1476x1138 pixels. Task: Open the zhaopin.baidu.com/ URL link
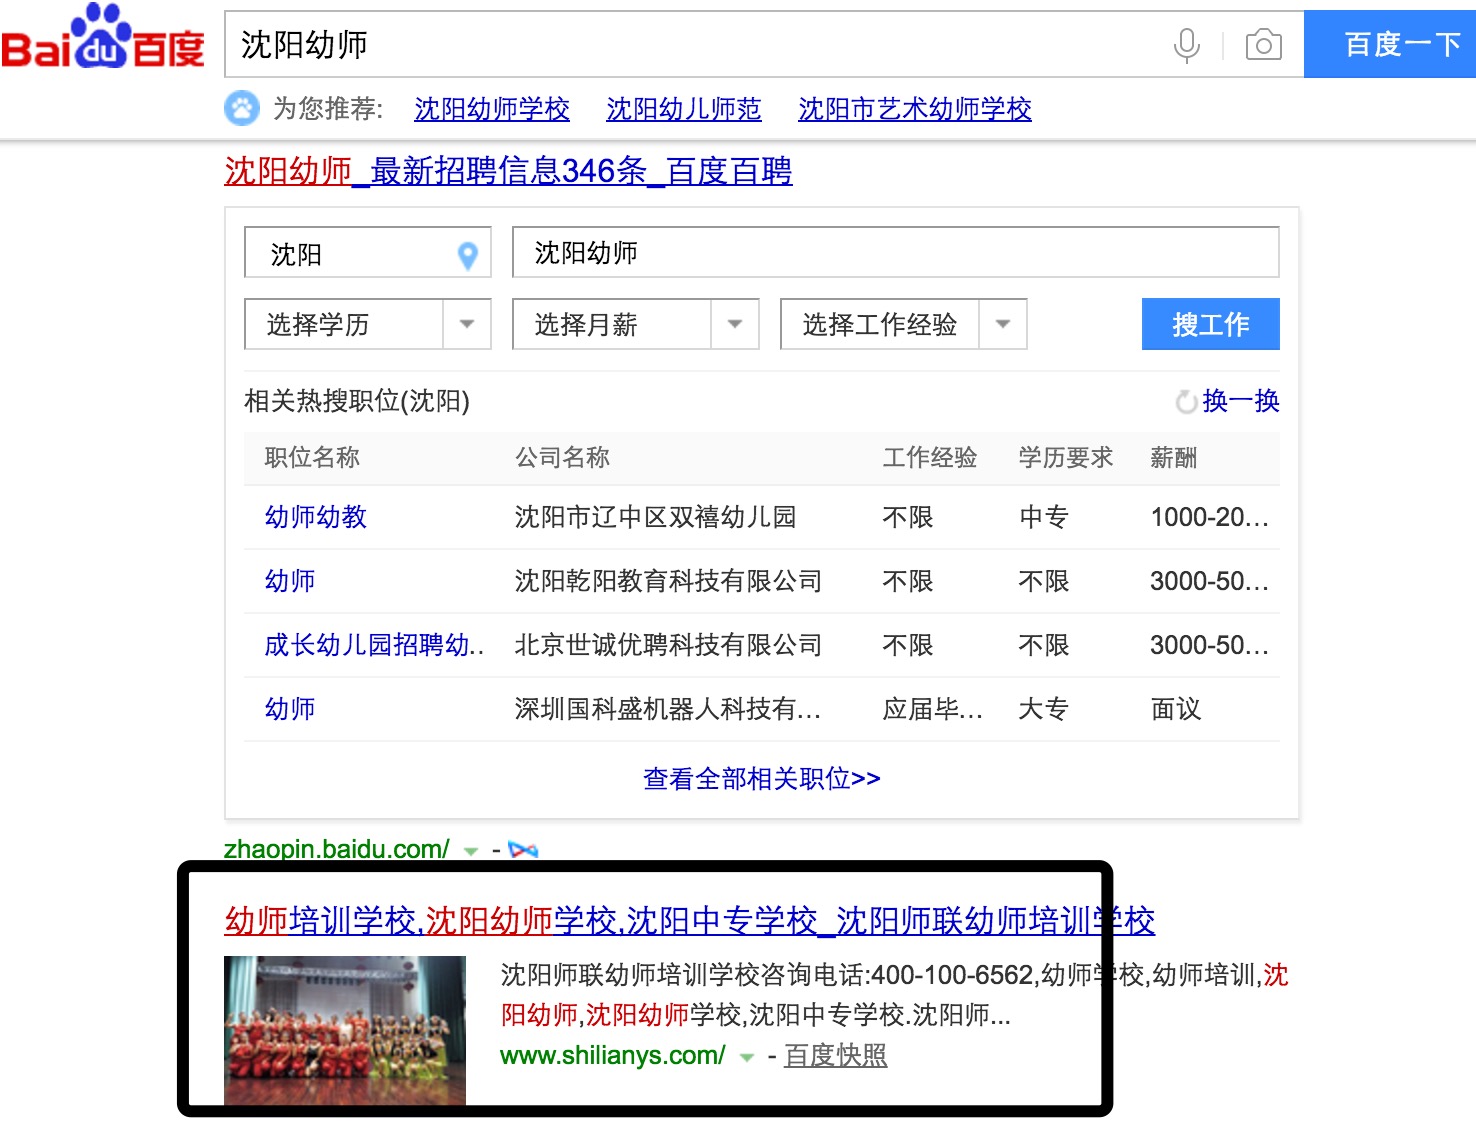[x=336, y=850]
